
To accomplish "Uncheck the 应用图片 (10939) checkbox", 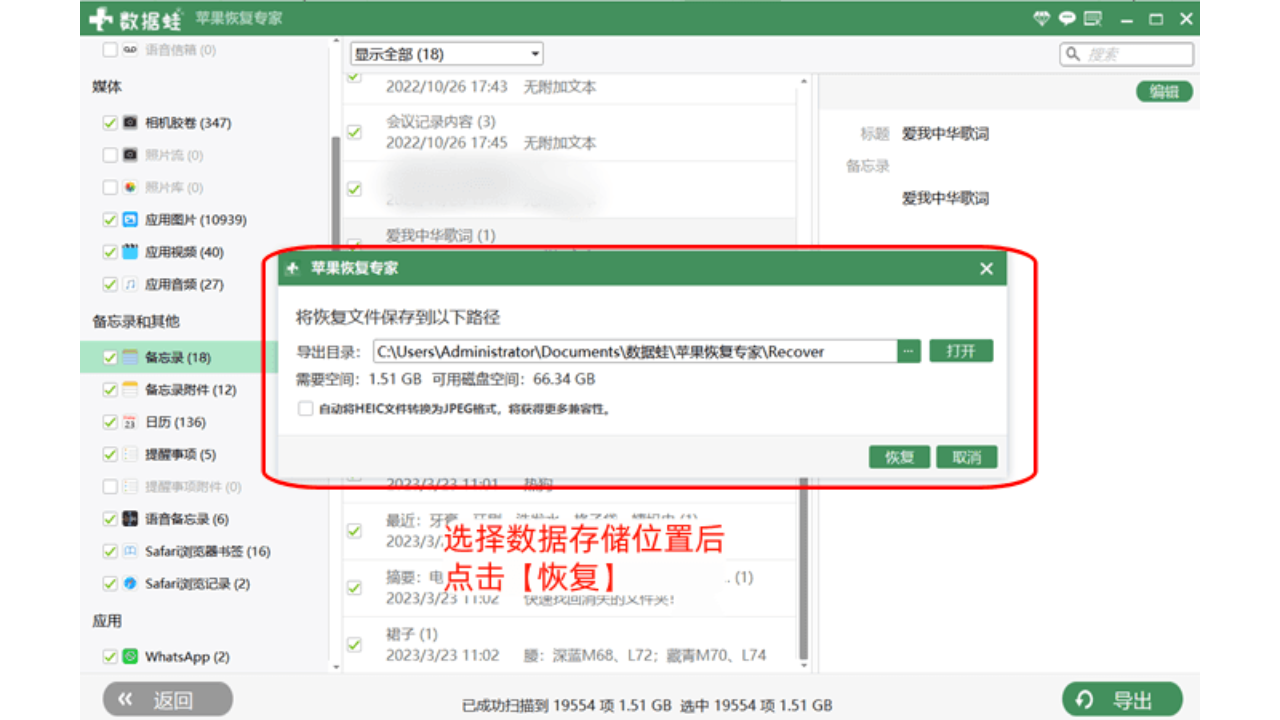I will click(x=110, y=220).
